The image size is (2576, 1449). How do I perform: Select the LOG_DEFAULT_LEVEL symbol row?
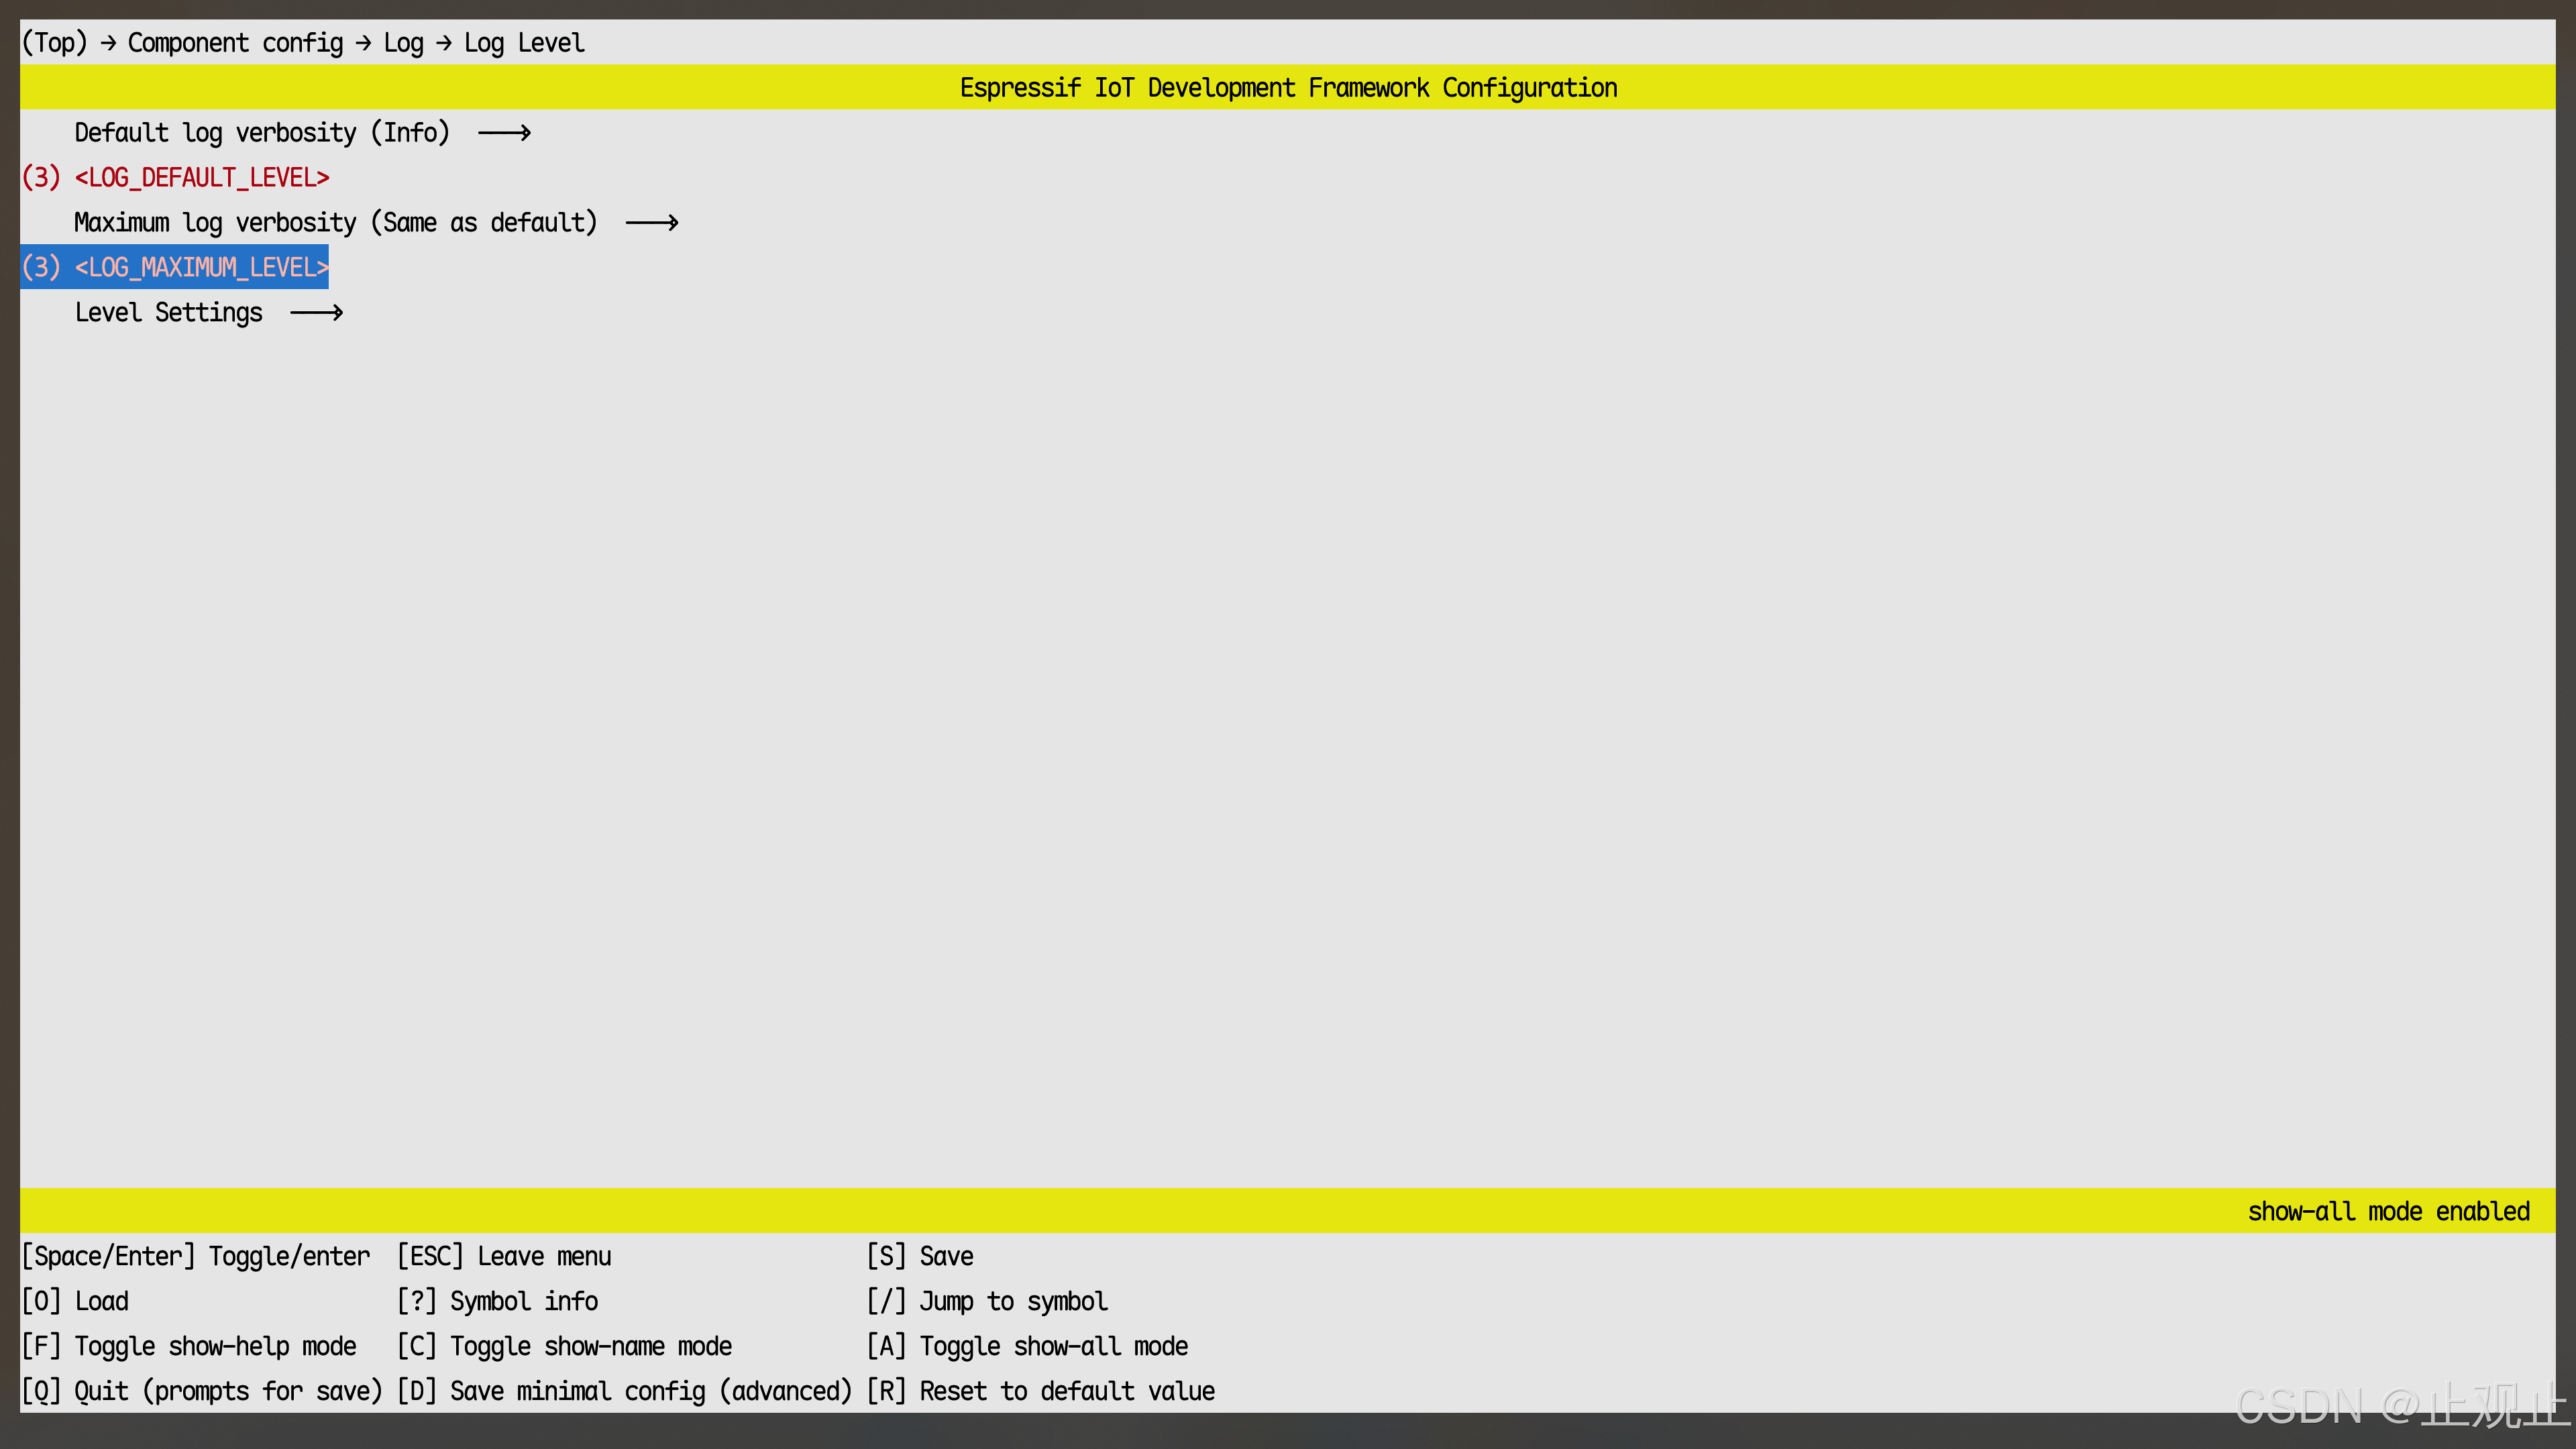click(x=176, y=178)
